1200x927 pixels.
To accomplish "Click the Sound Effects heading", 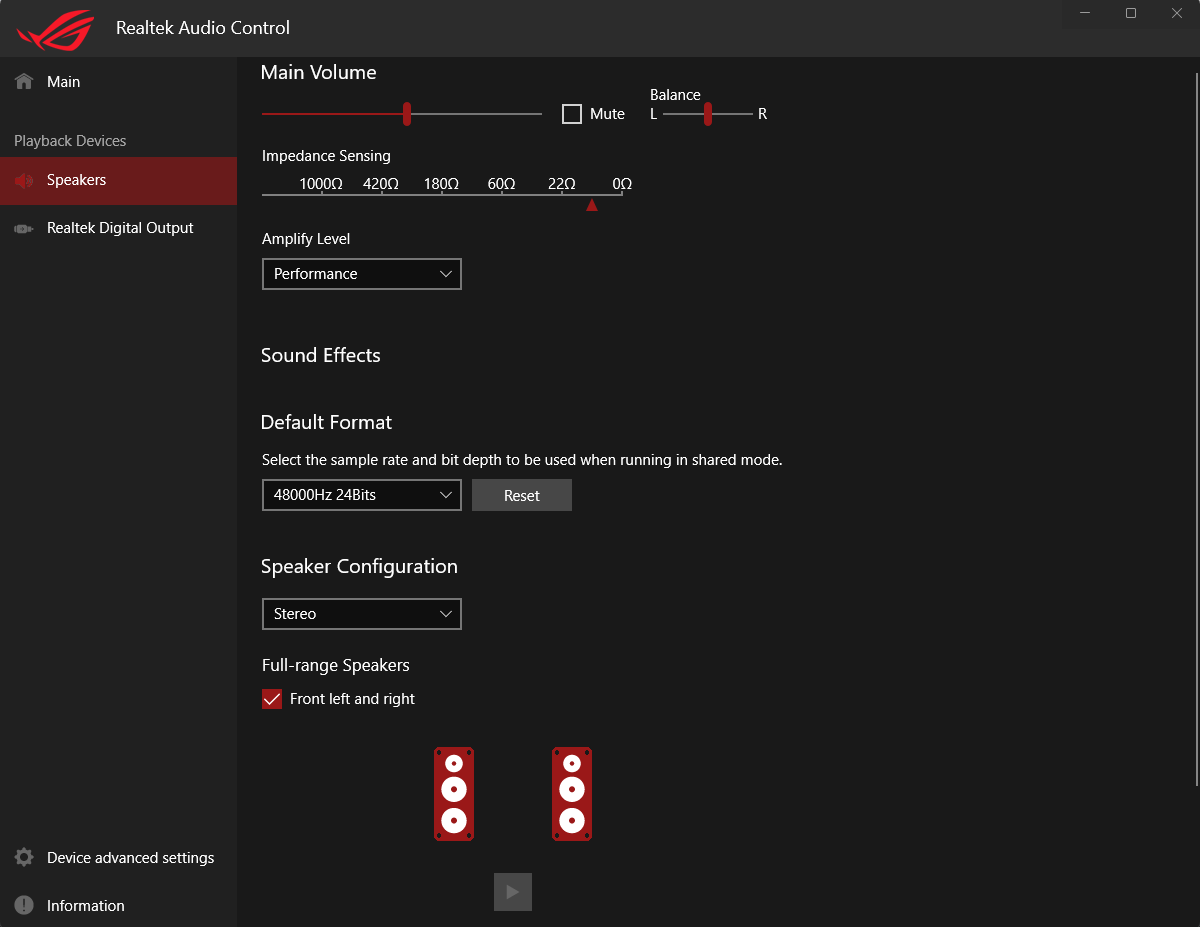I will 321,355.
